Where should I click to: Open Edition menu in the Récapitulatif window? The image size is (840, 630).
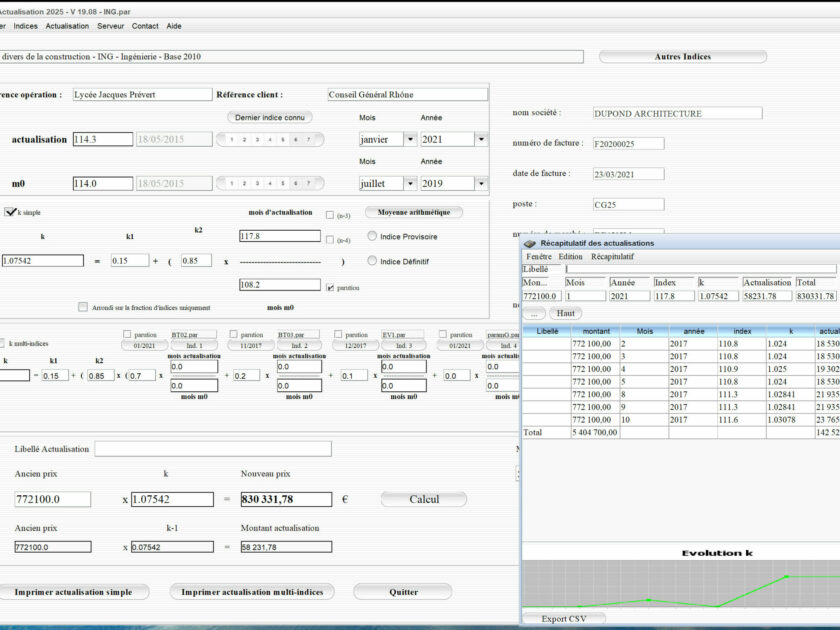tap(571, 257)
